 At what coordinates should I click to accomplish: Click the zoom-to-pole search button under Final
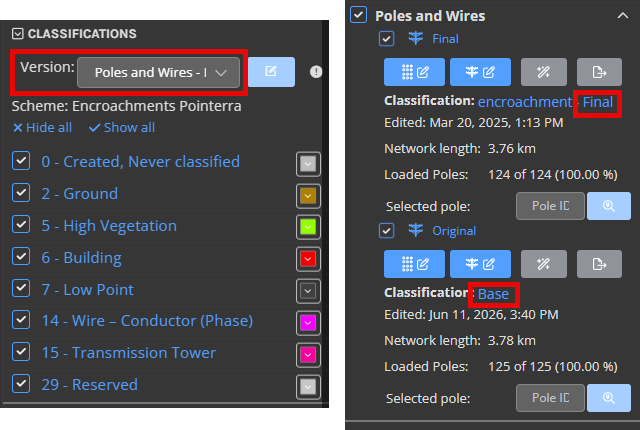(x=609, y=206)
